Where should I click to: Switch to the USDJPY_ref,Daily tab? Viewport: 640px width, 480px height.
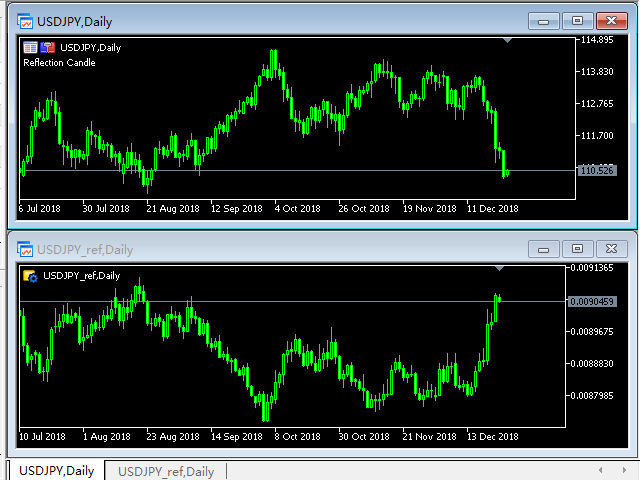click(x=166, y=471)
